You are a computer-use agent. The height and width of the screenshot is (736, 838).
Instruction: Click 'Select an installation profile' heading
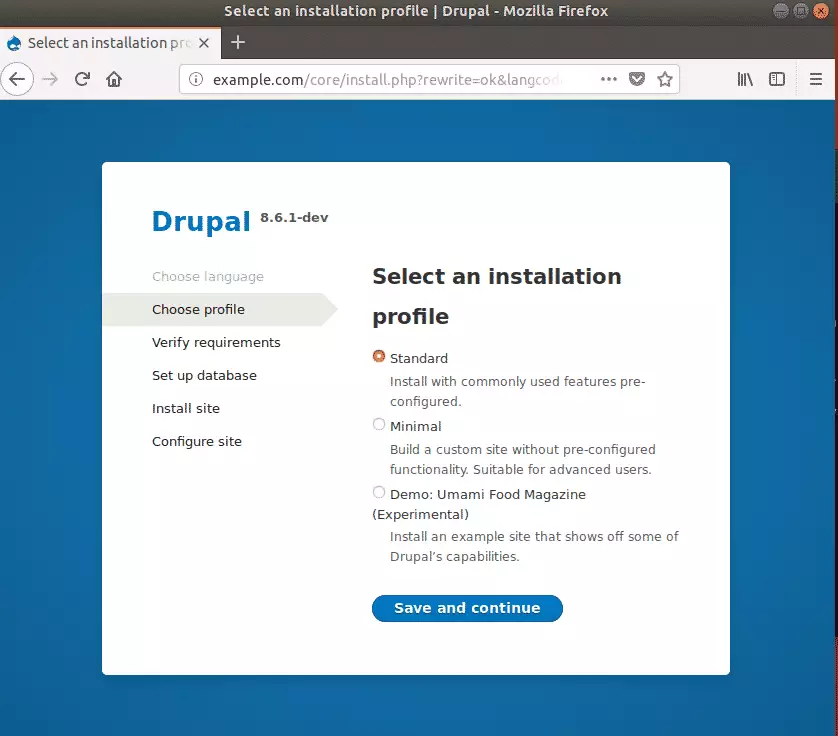pos(497,296)
